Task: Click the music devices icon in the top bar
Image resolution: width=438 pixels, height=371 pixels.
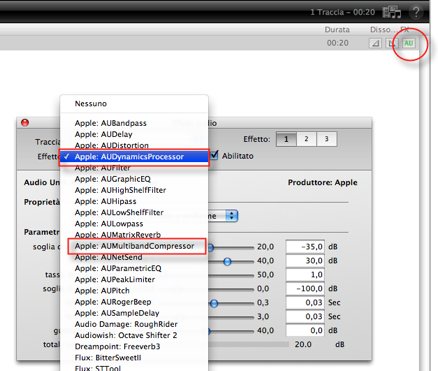Action: pos(392,12)
